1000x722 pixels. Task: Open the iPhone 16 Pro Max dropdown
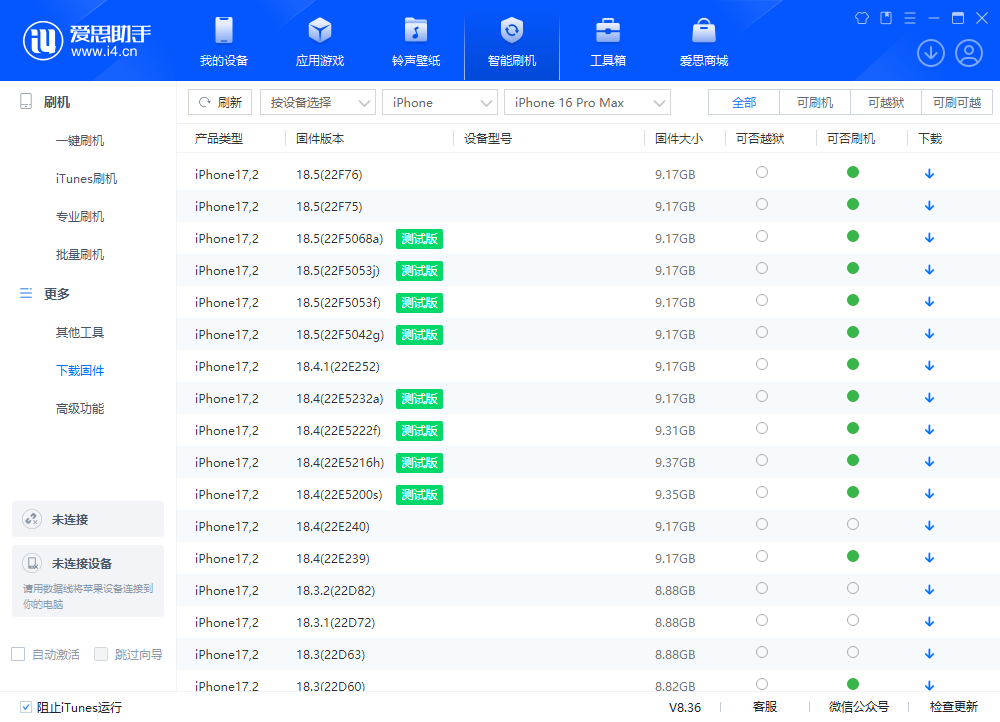click(587, 102)
